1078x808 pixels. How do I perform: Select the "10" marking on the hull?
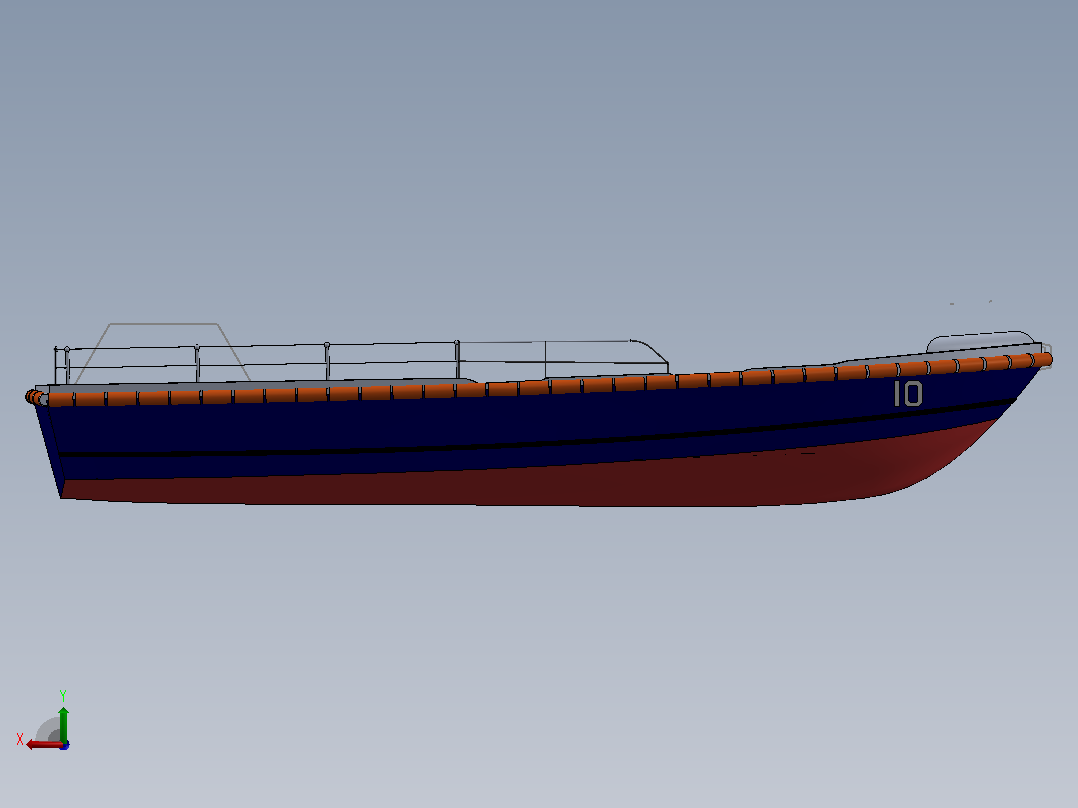pos(908,394)
